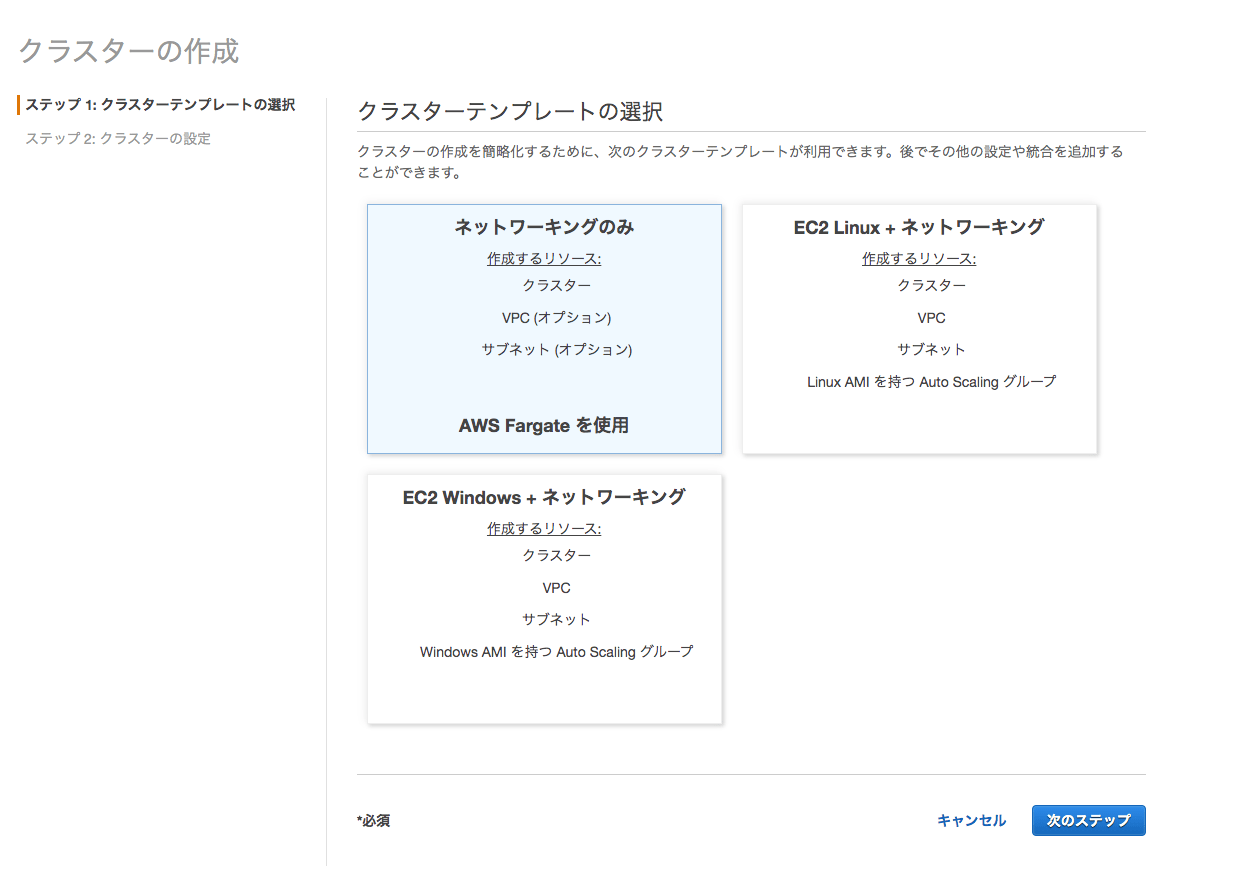Click the VPC (オプション) resource item
This screenshot has width=1253, height=895.
[x=556, y=318]
